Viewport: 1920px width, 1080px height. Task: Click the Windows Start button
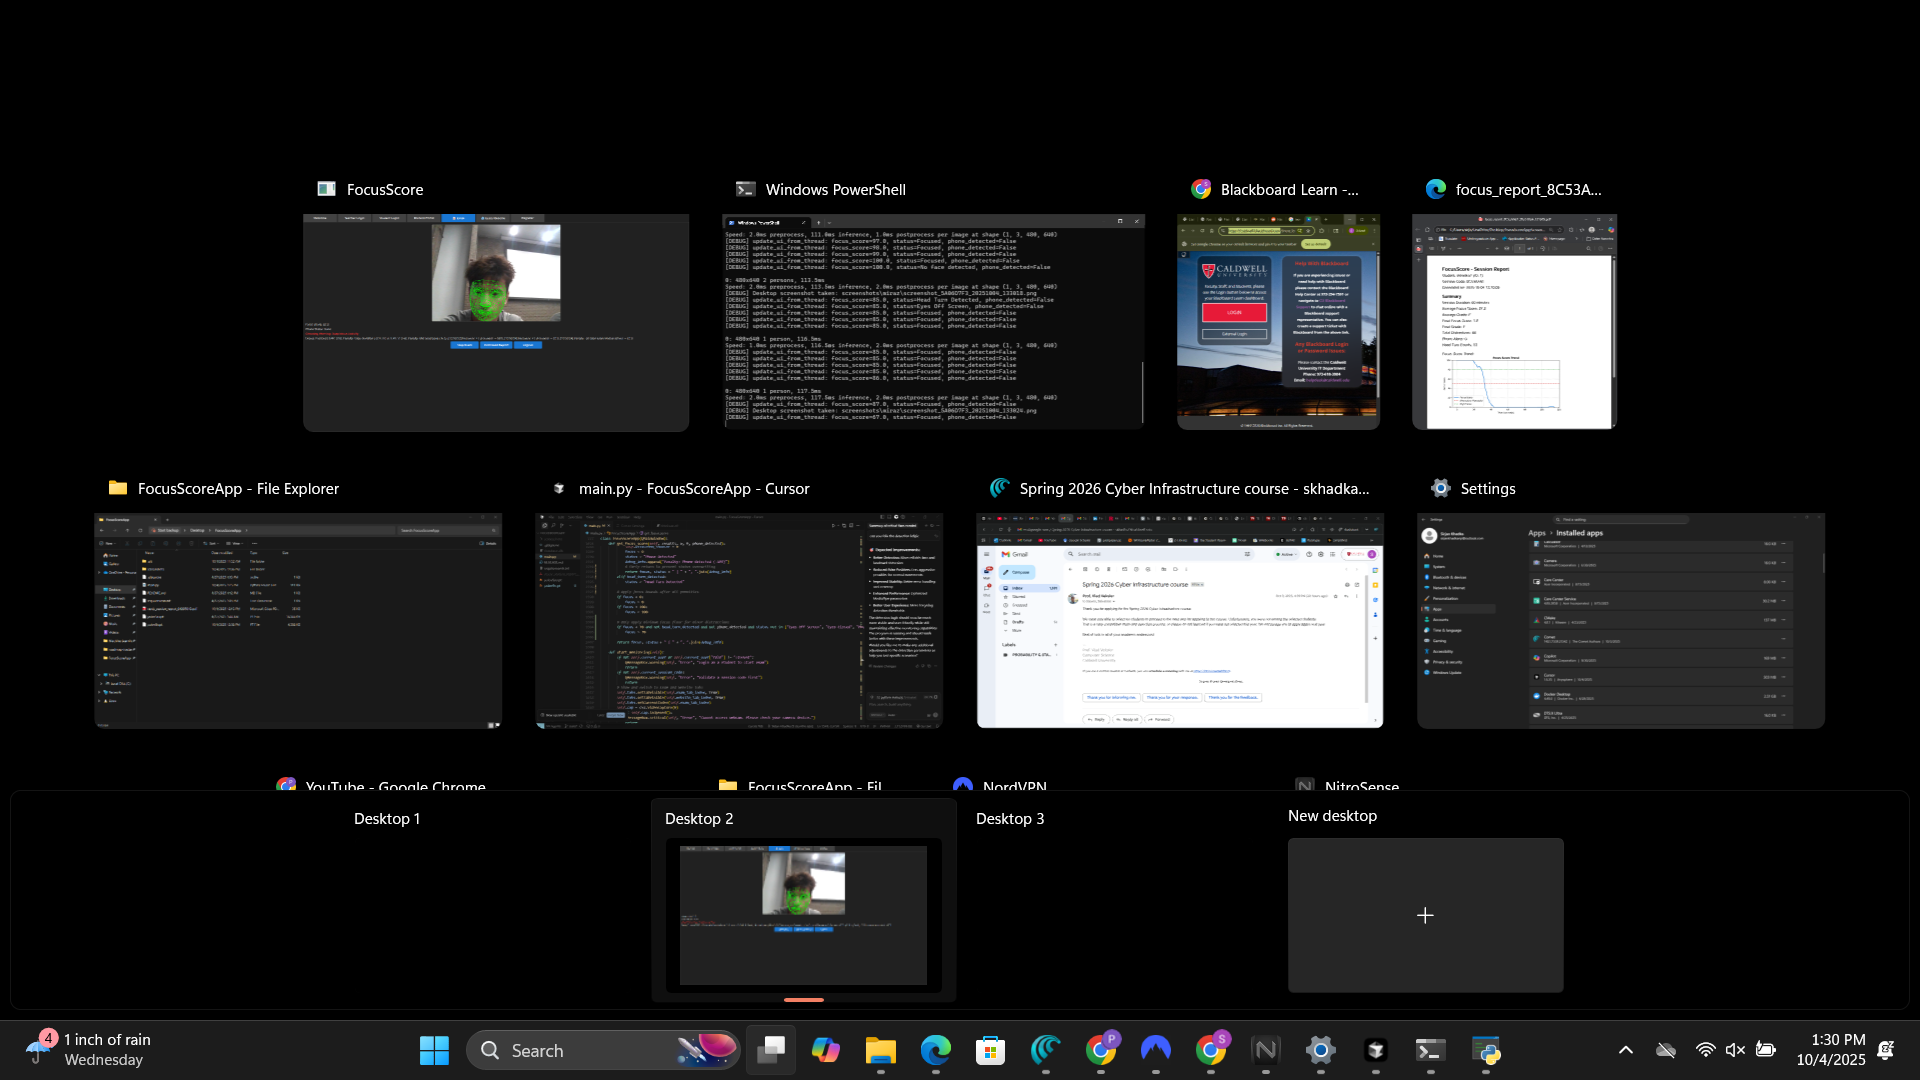pos(434,1050)
